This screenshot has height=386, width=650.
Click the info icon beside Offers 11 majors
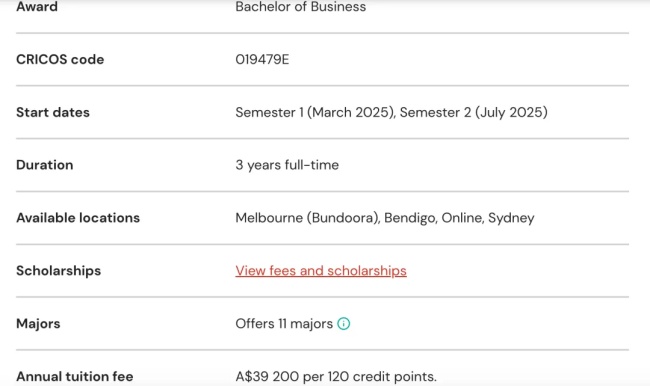(344, 323)
